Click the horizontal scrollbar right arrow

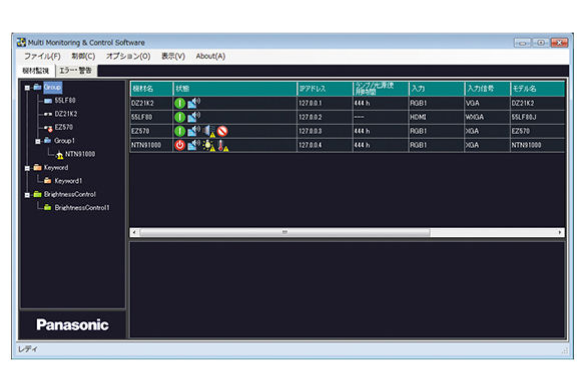[x=560, y=232]
